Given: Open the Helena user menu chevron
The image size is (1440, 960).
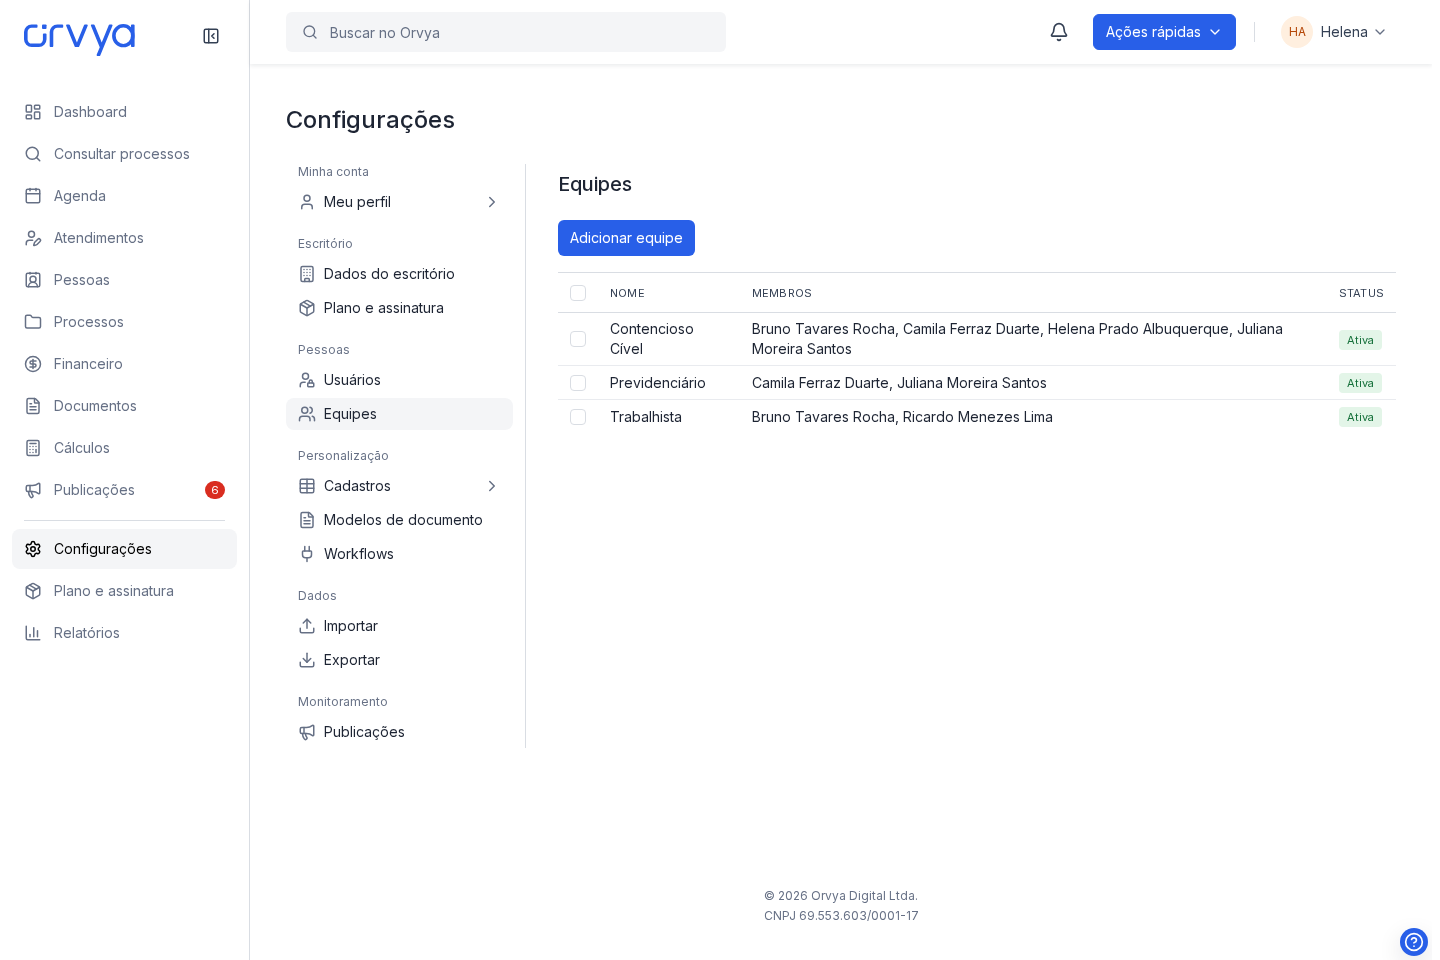Looking at the screenshot, I should pos(1380,32).
